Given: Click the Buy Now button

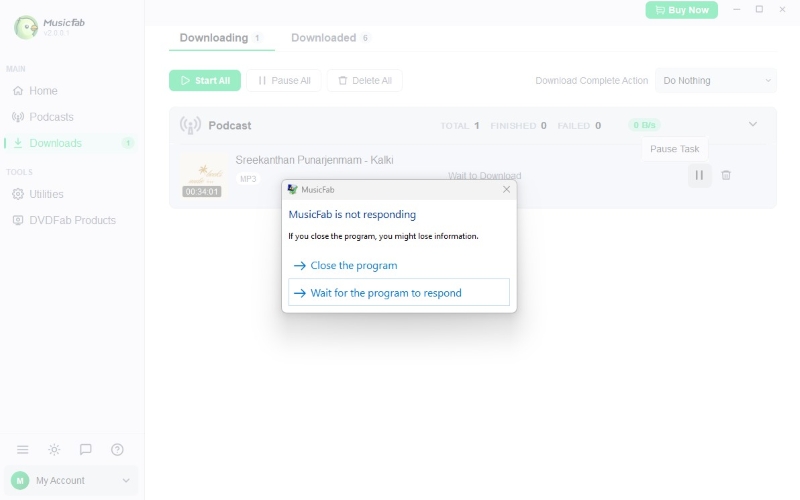Looking at the screenshot, I should pos(682,10).
